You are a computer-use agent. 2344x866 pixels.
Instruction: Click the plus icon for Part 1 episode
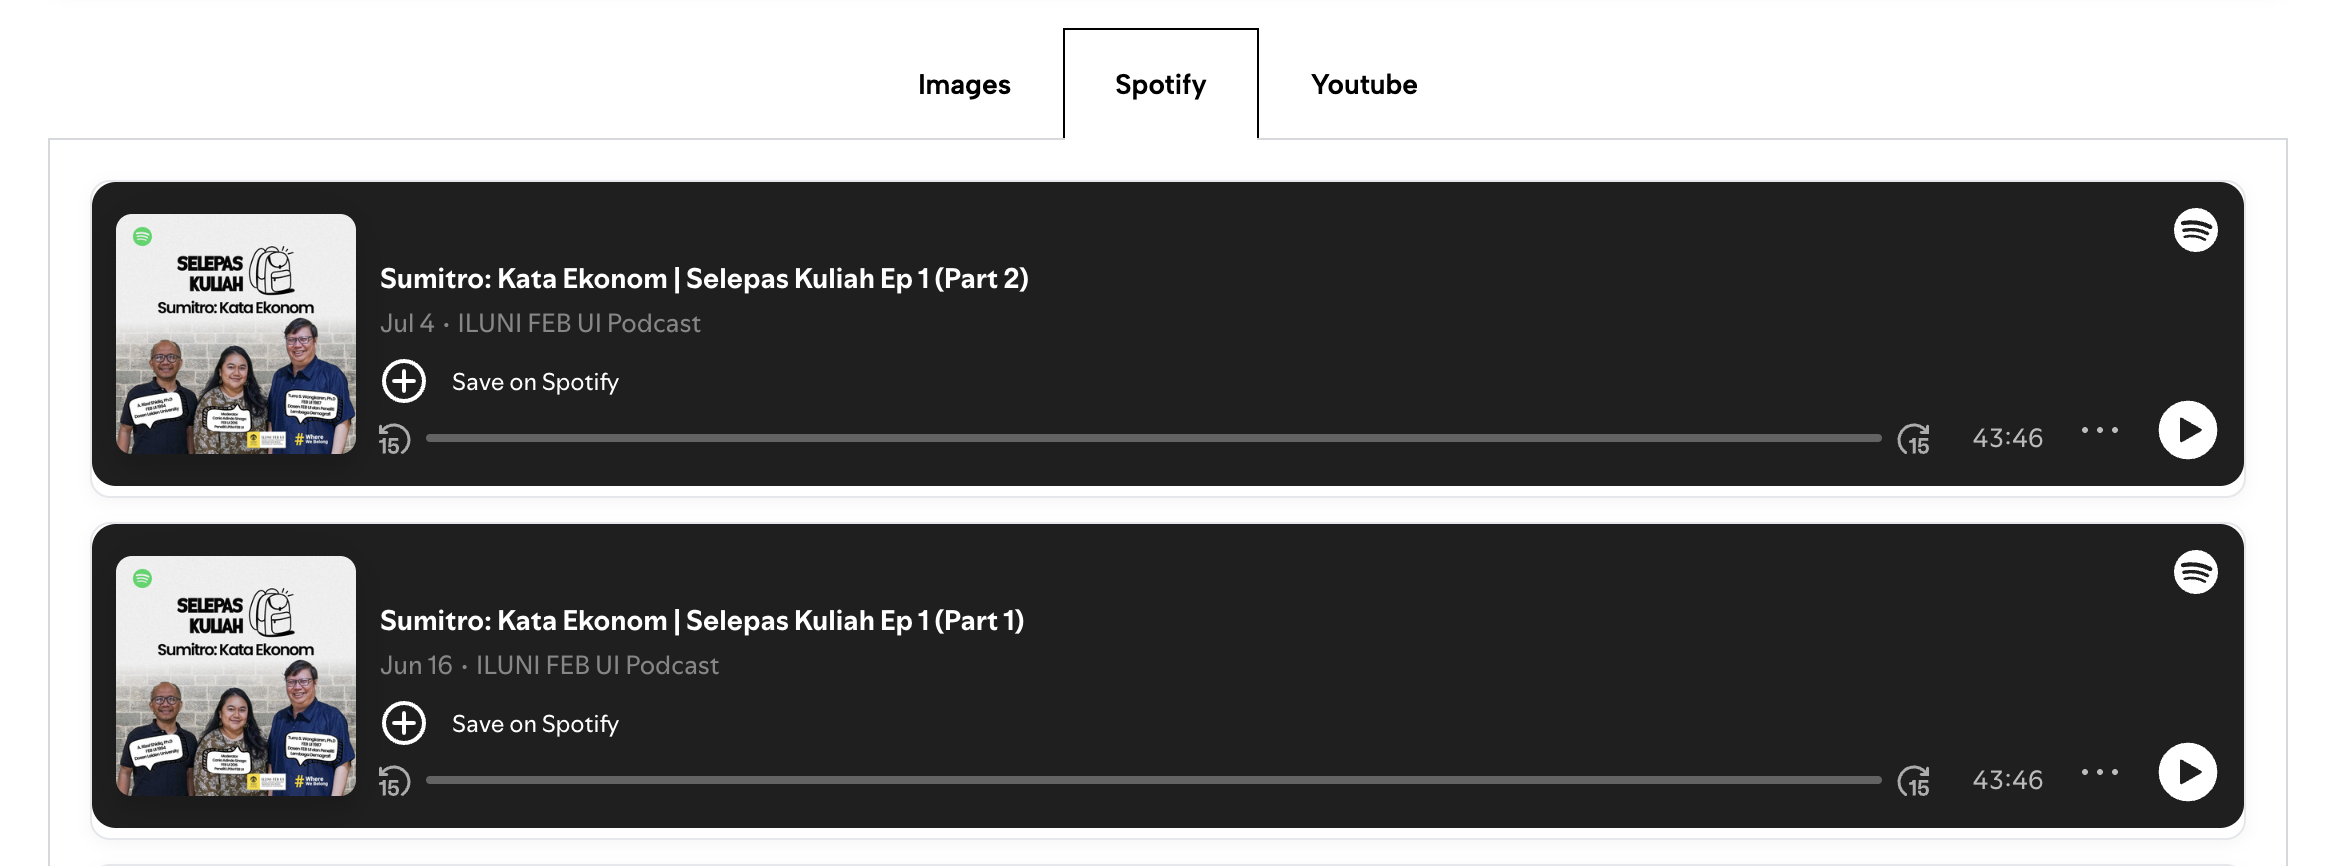404,723
